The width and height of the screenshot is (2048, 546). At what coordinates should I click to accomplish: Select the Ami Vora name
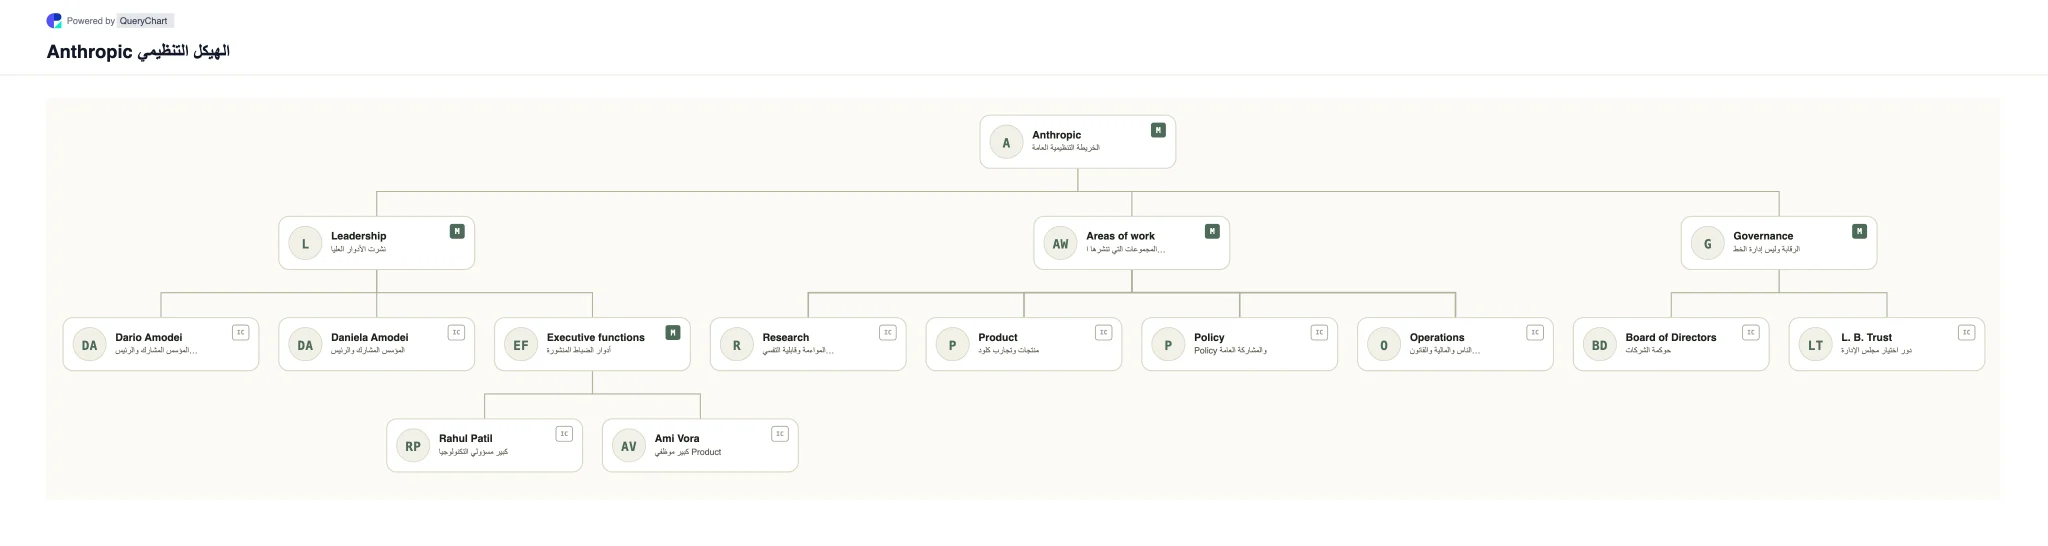677,439
